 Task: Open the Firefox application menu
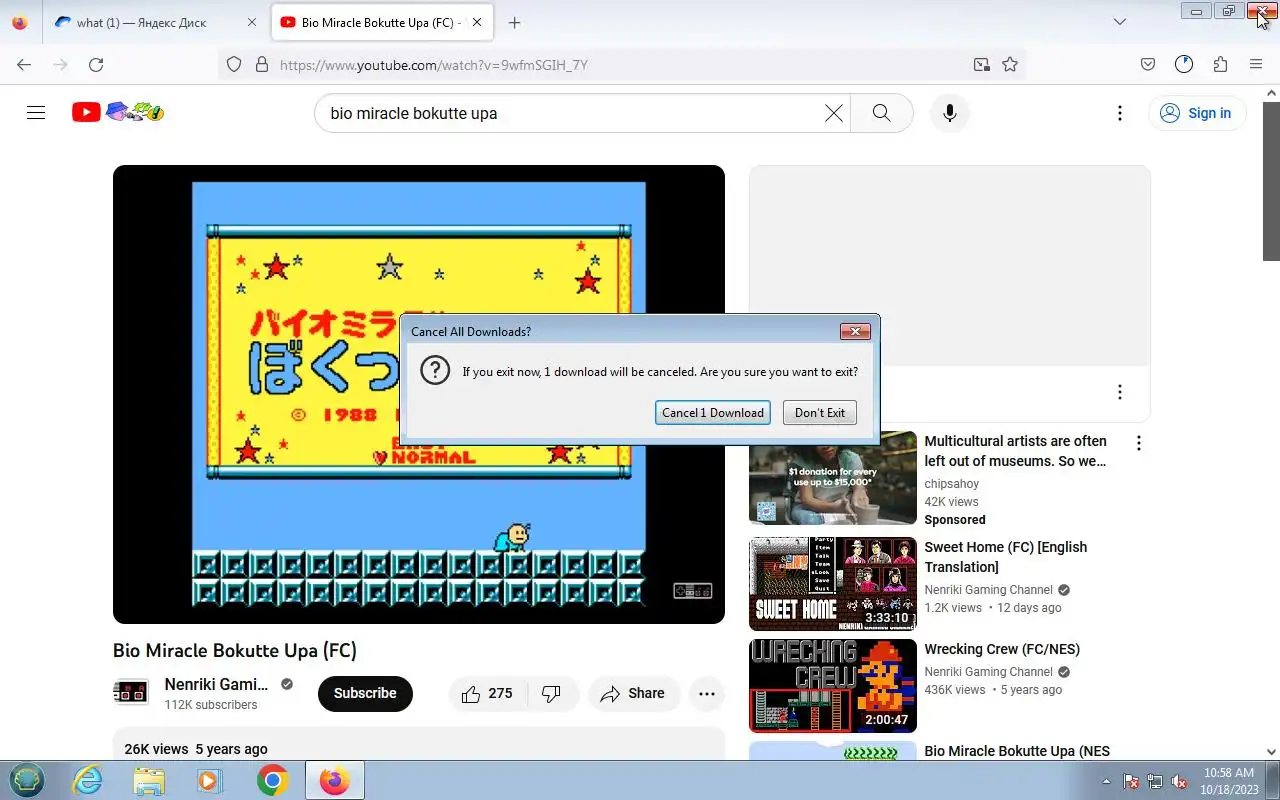pyautogui.click(x=1256, y=64)
